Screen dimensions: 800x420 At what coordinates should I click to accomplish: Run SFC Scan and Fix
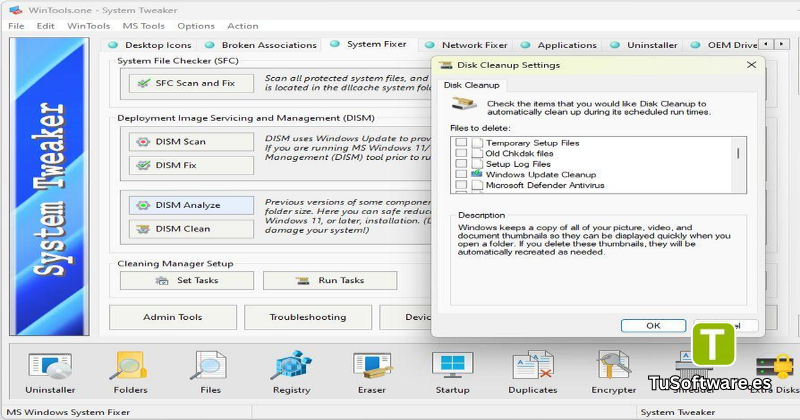coord(191,83)
